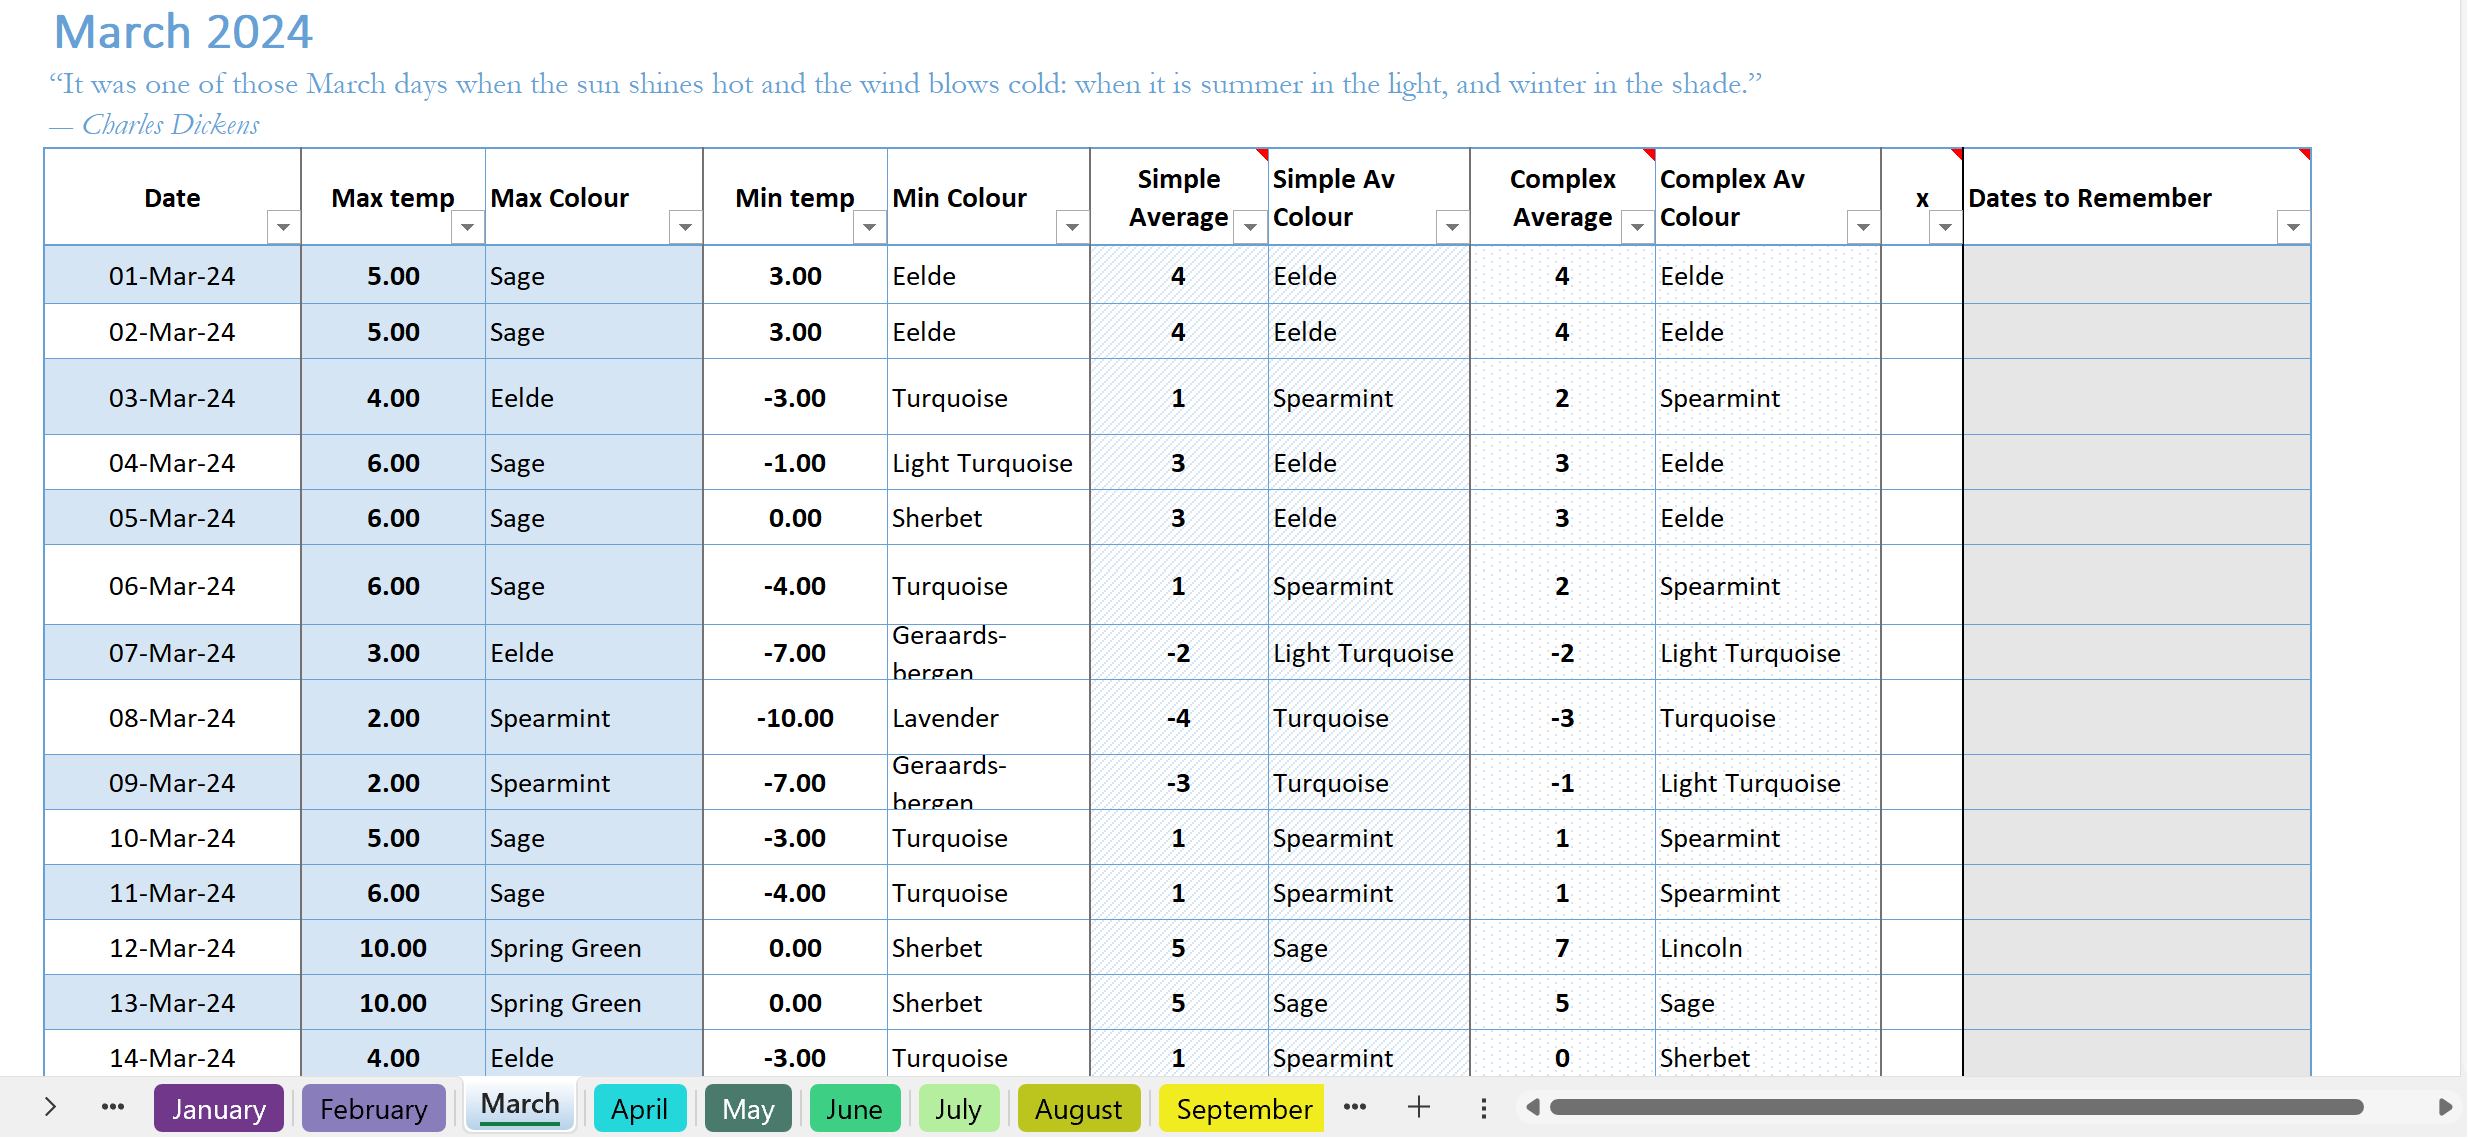
Task: Open the Max temp filter dropdown
Action: click(467, 228)
